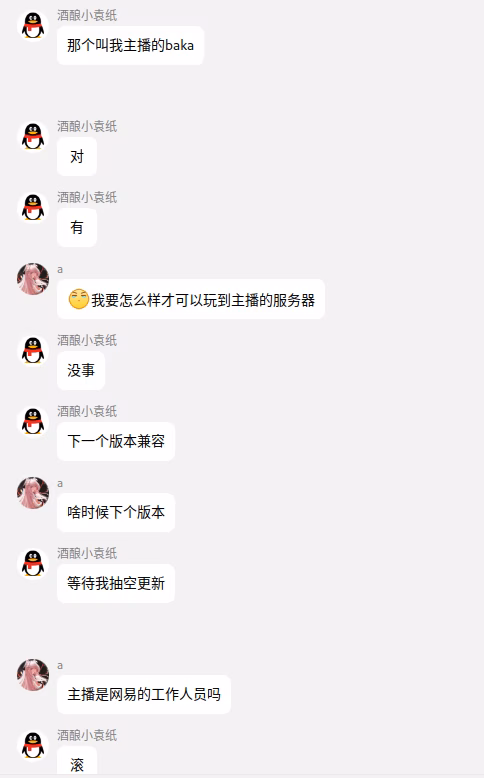Click penguin avatar beside 'baka' message
The height and width of the screenshot is (778, 484).
click(x=33, y=26)
